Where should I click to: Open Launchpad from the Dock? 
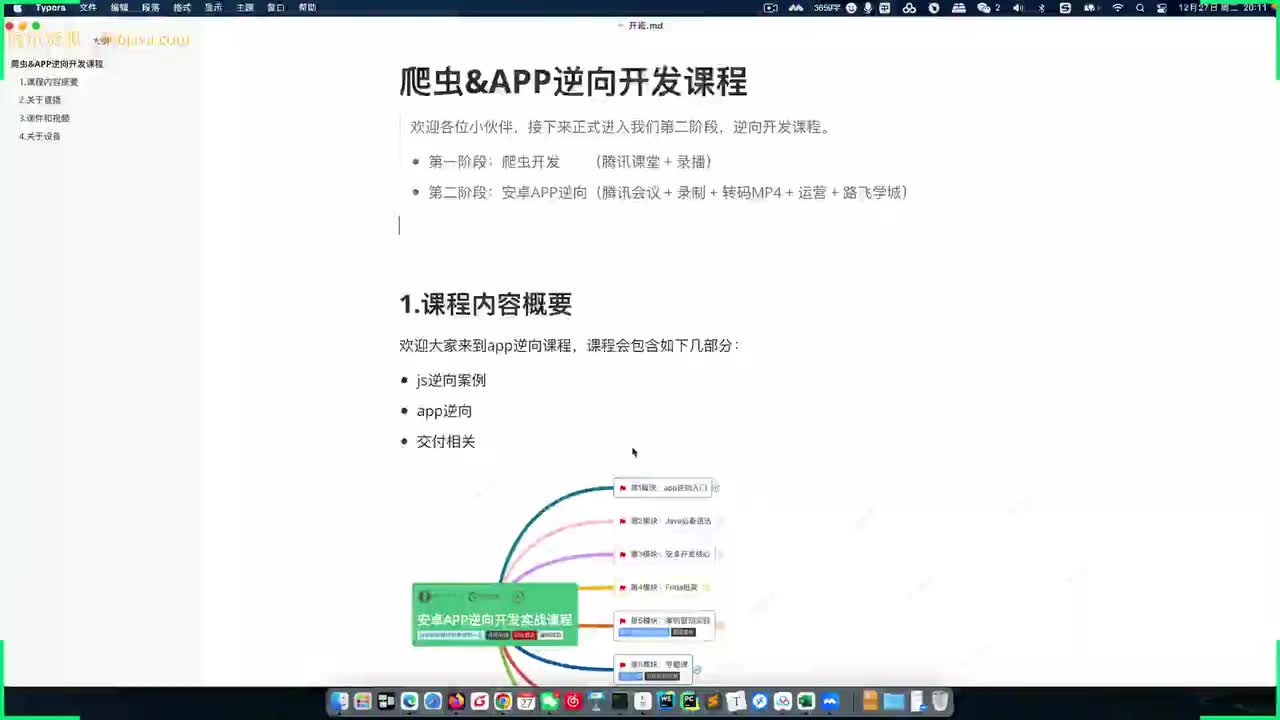(363, 702)
